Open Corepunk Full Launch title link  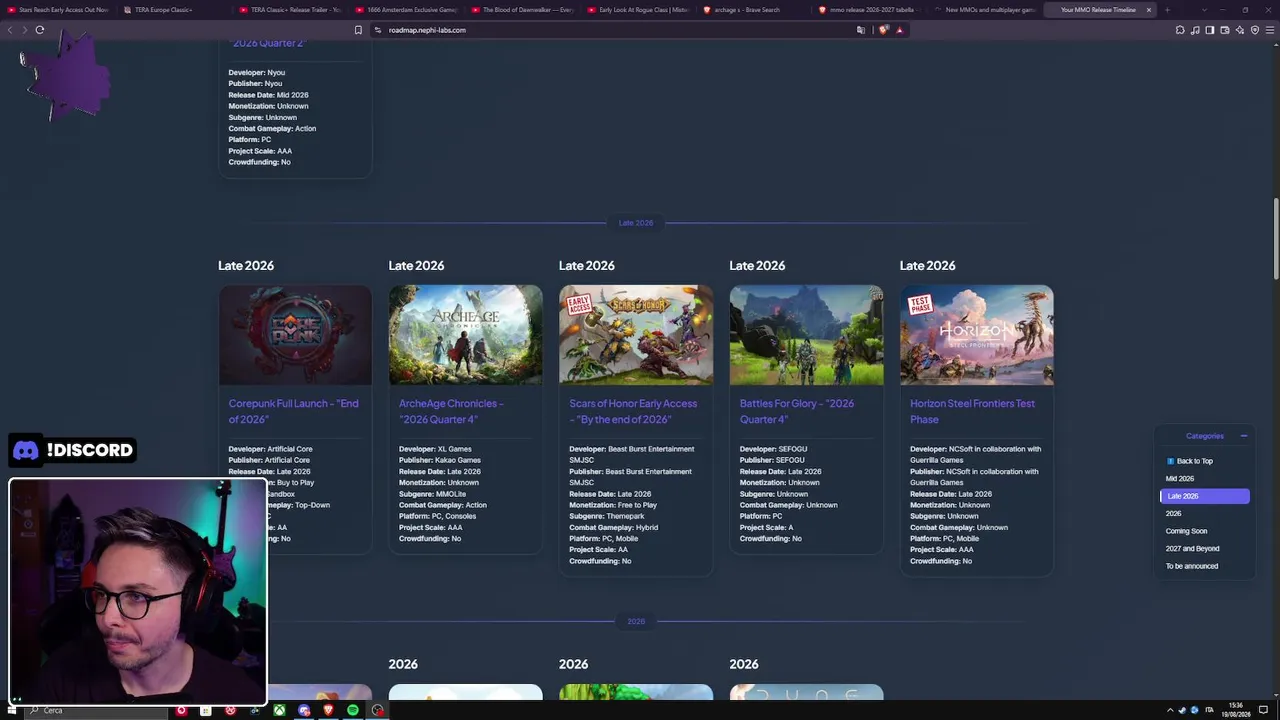point(293,411)
